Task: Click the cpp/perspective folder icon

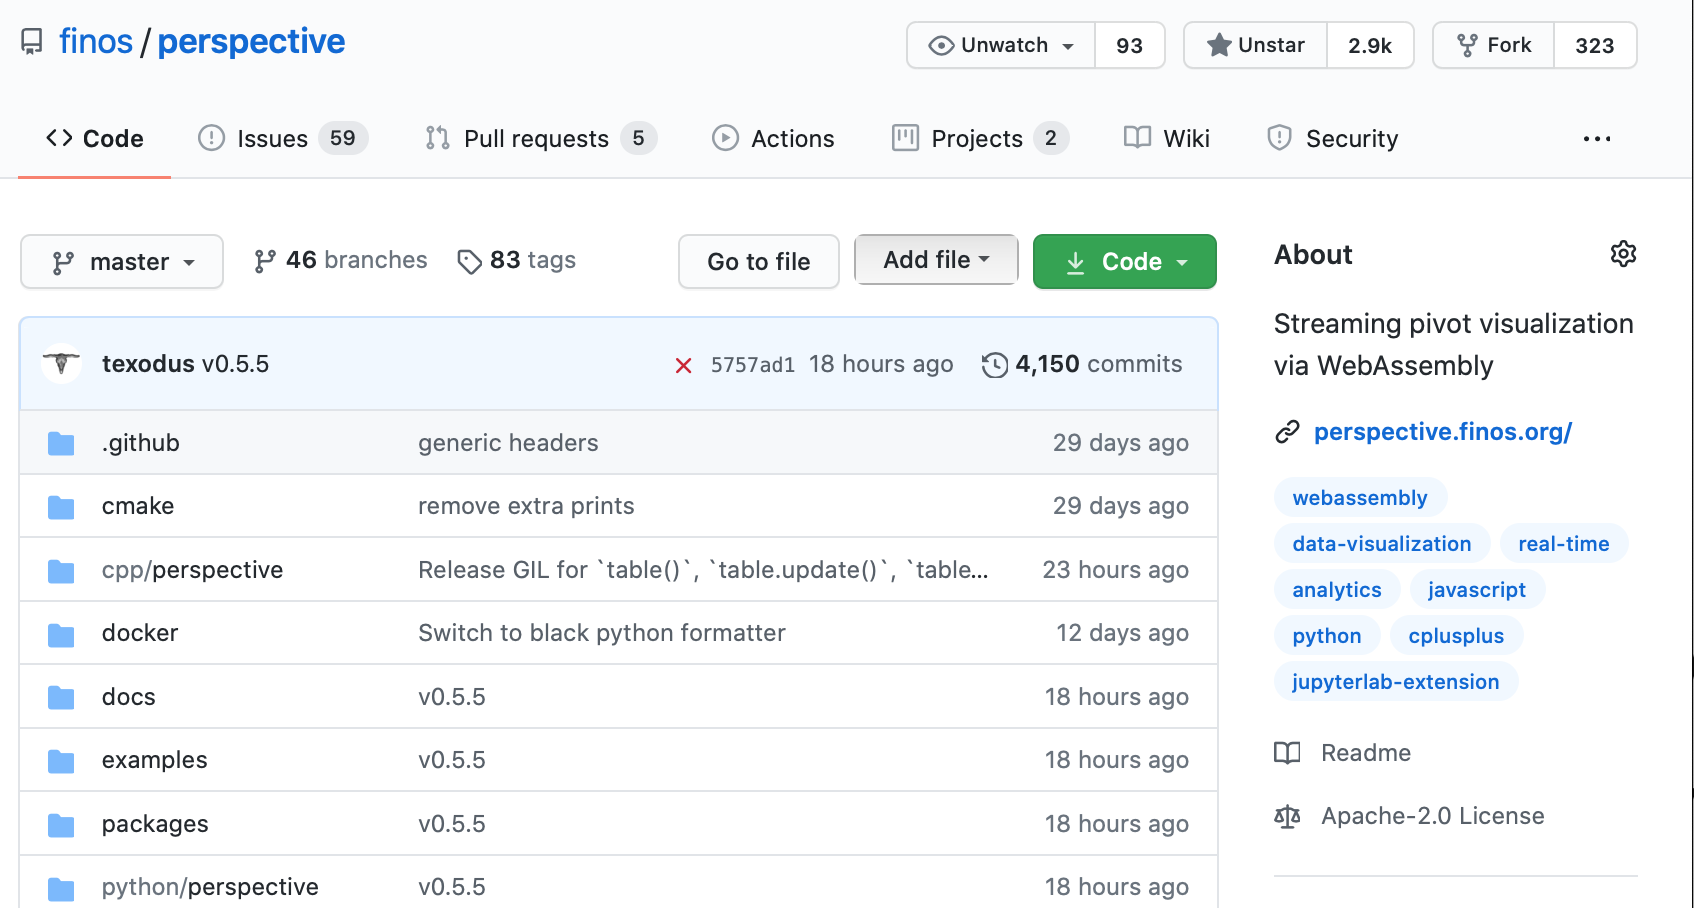Action: tap(61, 571)
